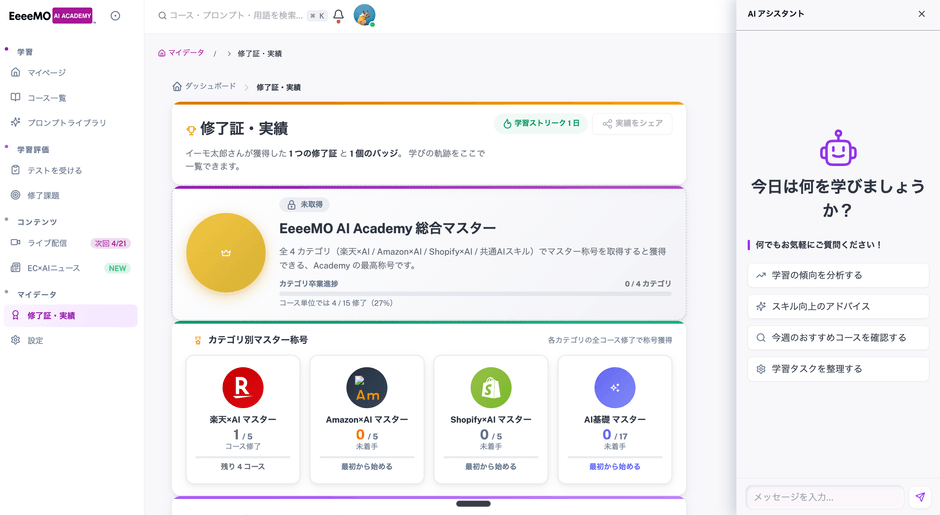Click the video camera icon beside ライブ配信
The height and width of the screenshot is (515, 940).
16,242
